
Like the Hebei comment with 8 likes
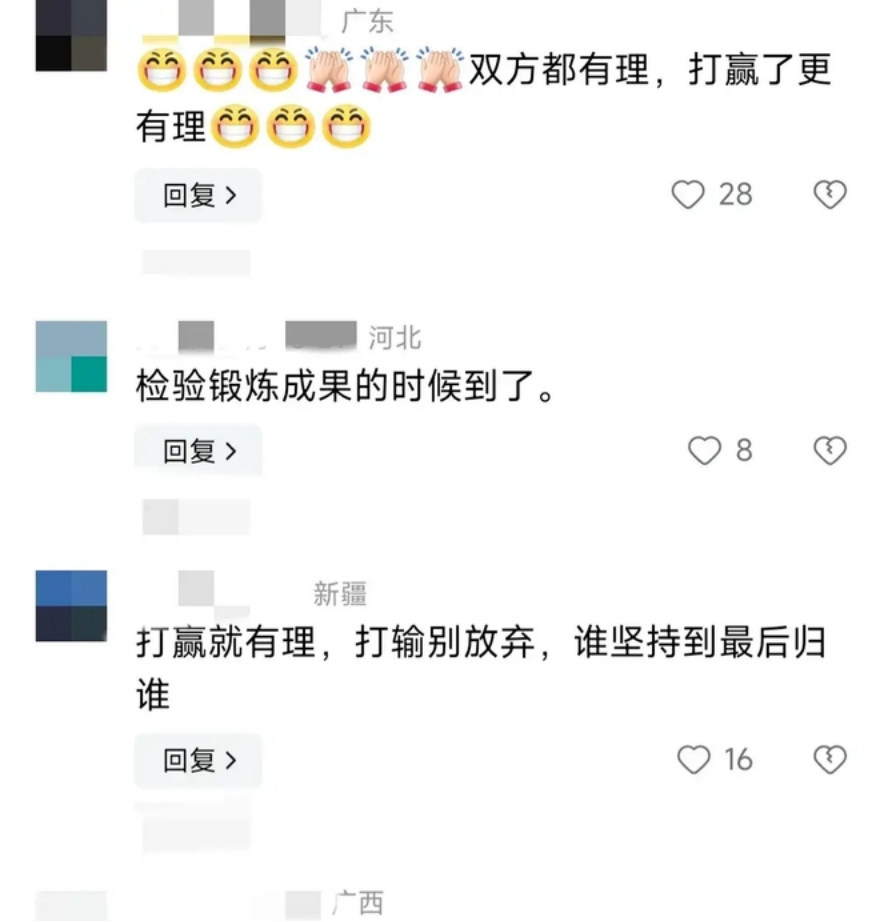[x=704, y=451]
